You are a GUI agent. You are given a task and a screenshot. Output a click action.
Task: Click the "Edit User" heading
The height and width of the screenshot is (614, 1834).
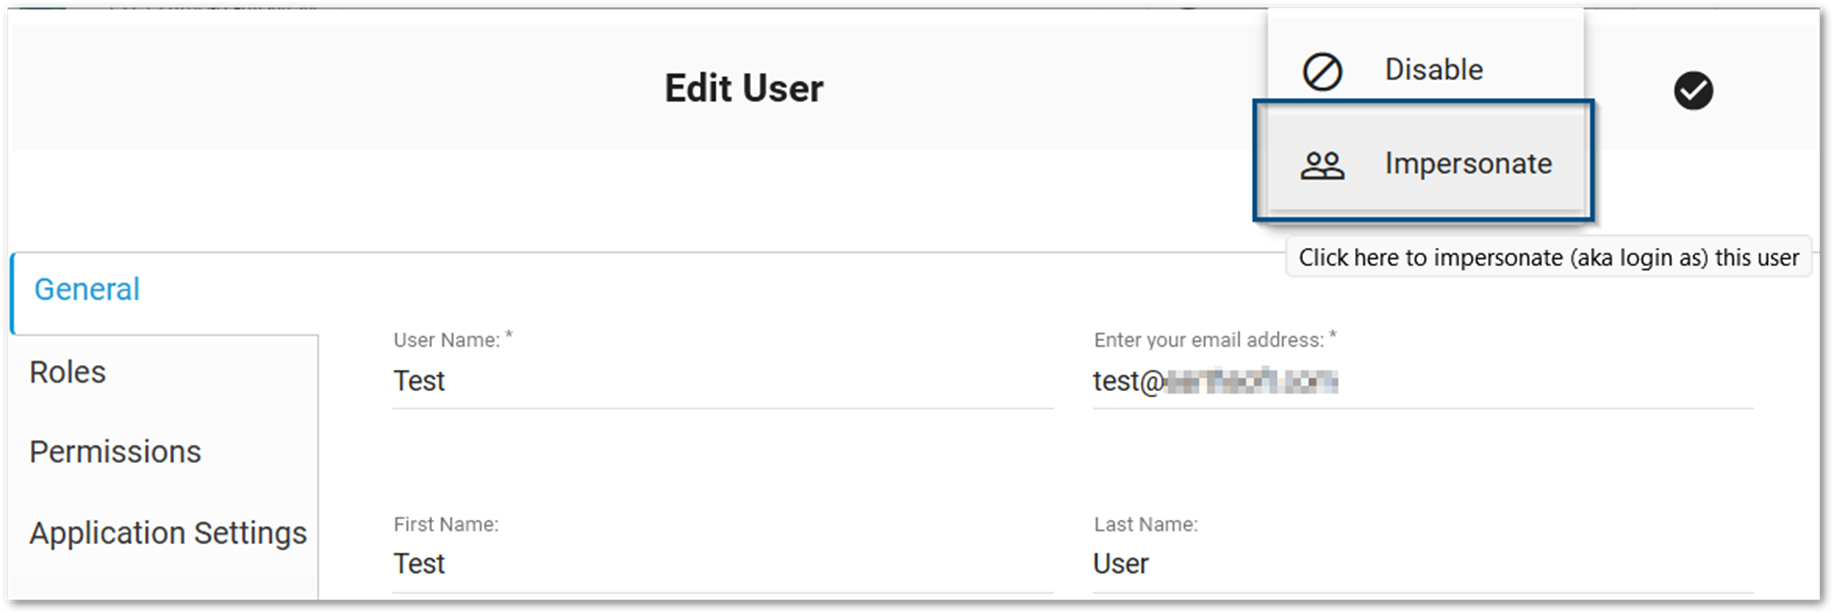coord(744,89)
